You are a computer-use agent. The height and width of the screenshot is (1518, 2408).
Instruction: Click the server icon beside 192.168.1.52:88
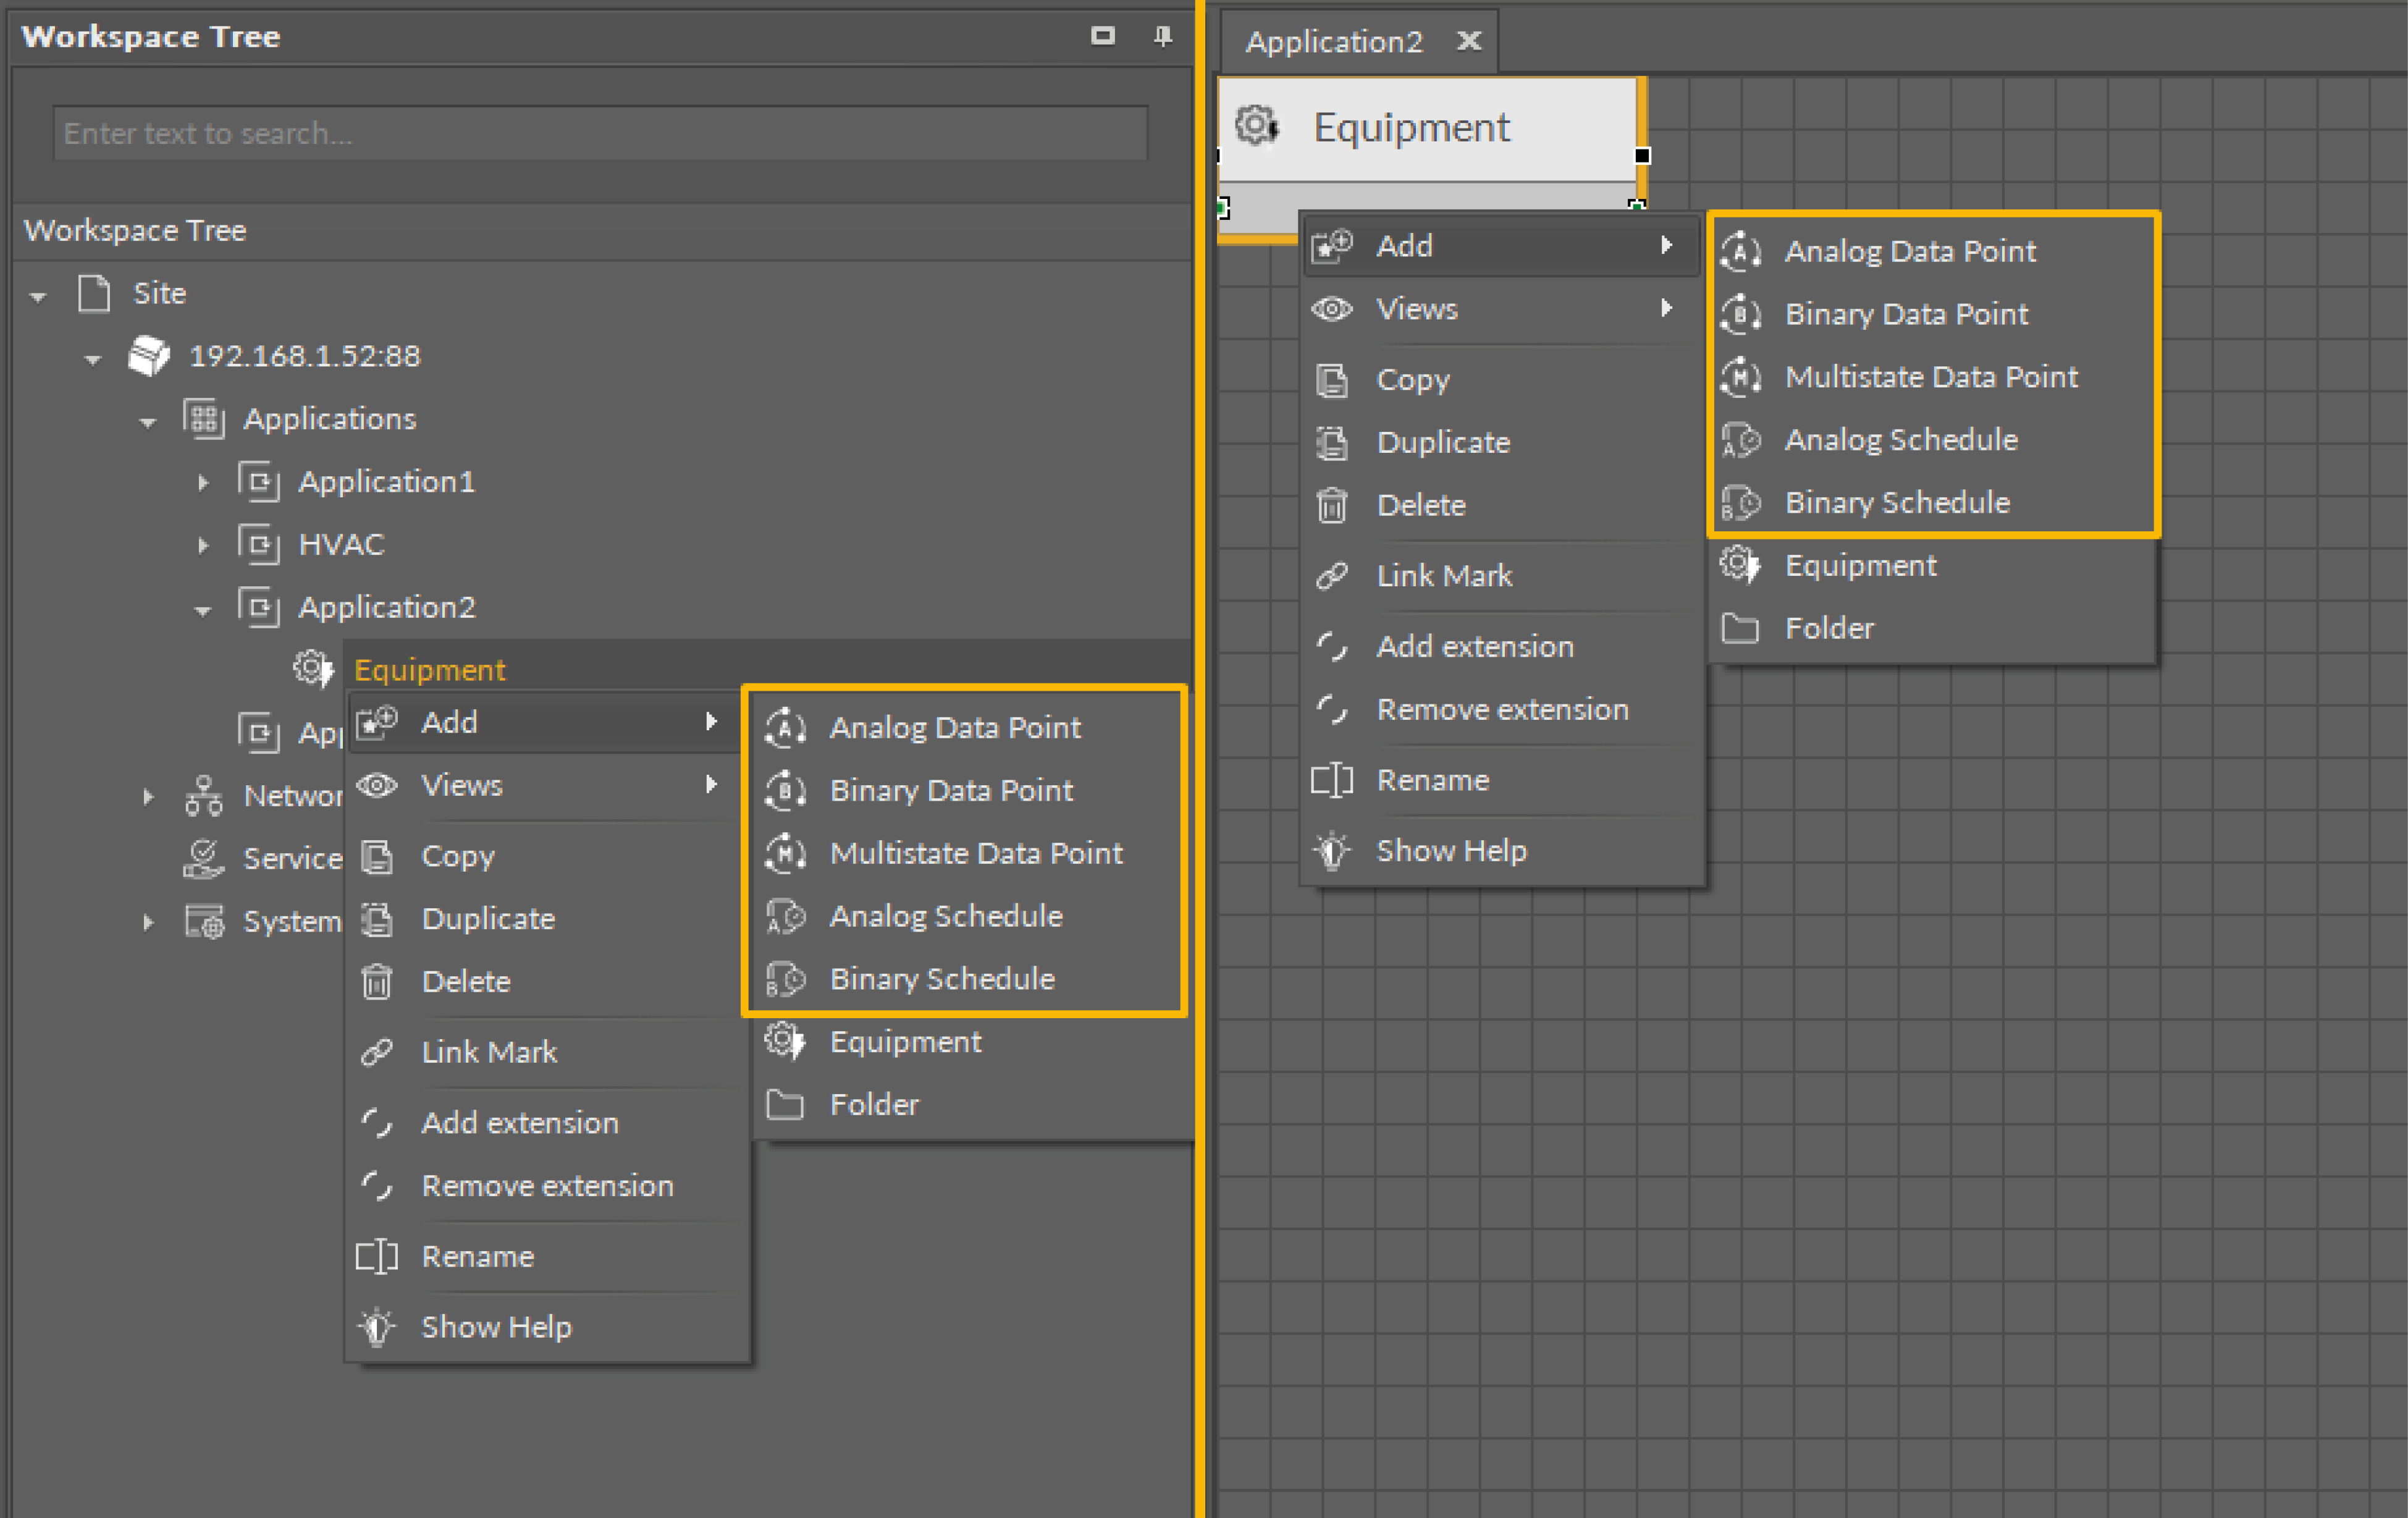pyautogui.click(x=149, y=356)
